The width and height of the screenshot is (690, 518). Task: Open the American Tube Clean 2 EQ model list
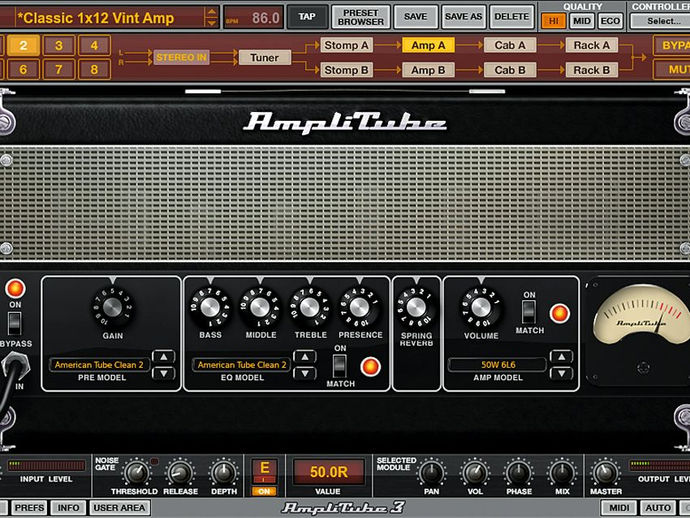tap(242, 364)
